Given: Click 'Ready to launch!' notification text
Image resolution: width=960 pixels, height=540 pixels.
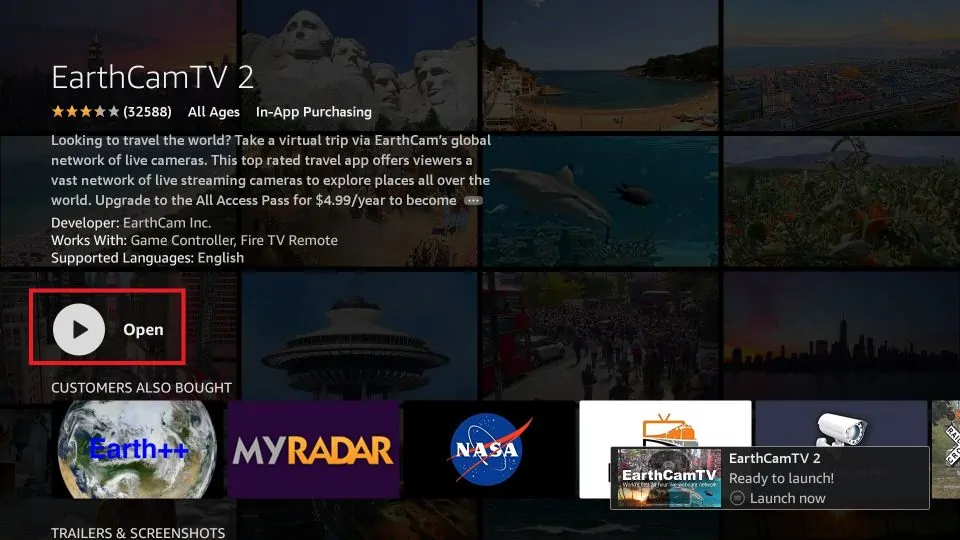Looking at the screenshot, I should [x=781, y=478].
